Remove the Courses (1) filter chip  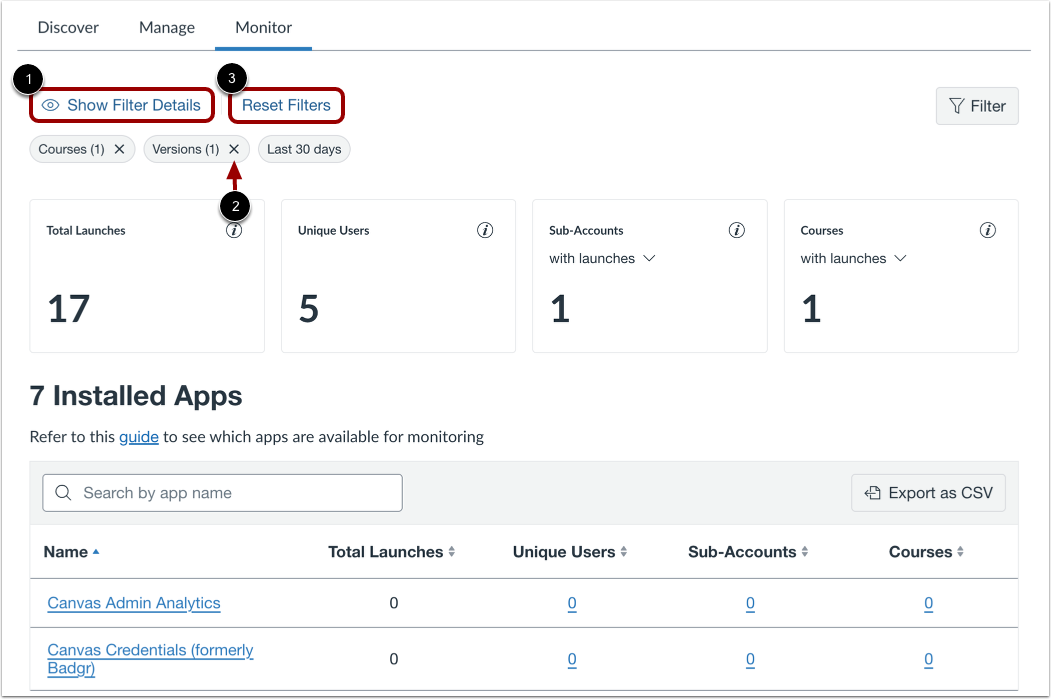pos(119,149)
